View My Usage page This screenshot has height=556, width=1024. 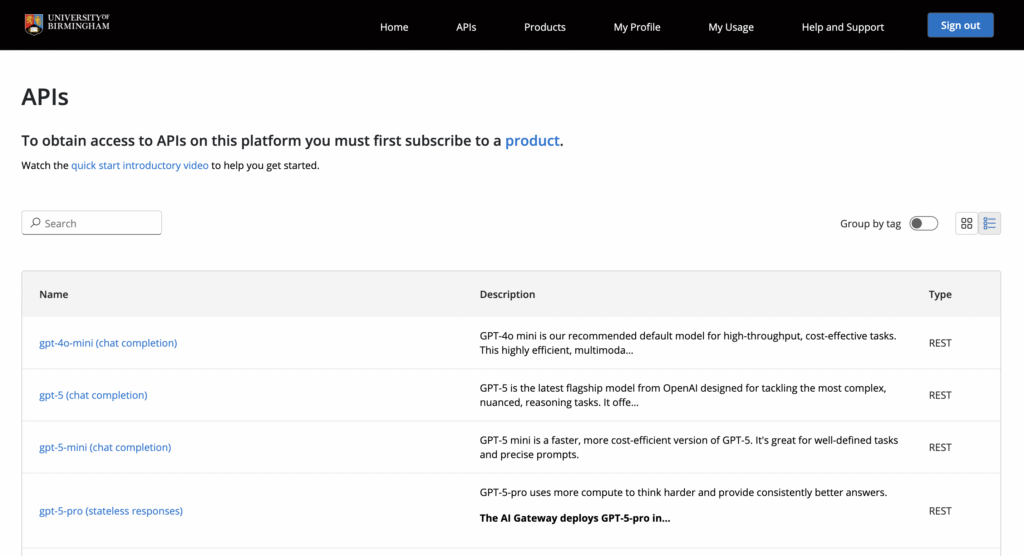click(x=731, y=27)
